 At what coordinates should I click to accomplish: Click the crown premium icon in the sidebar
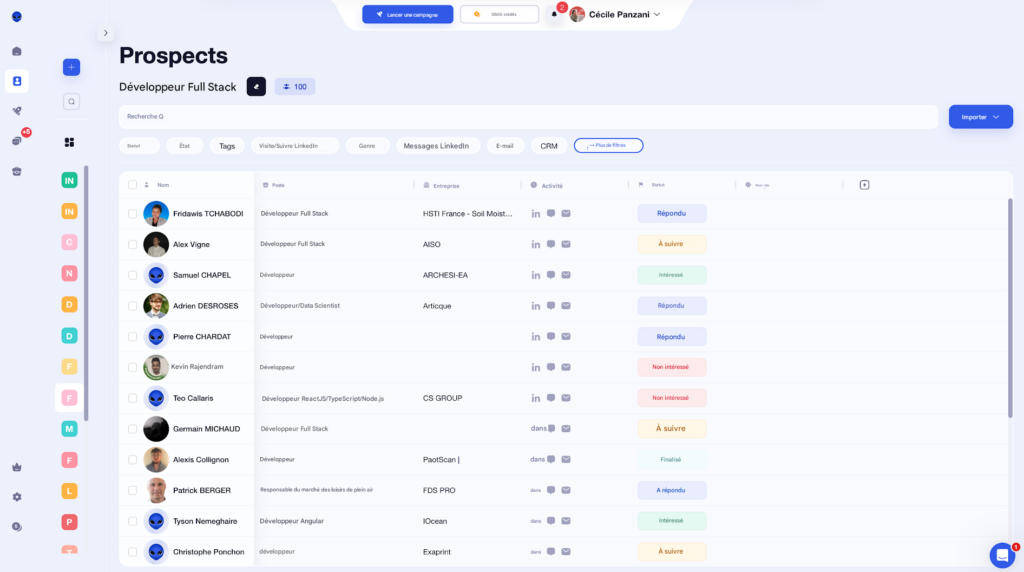coord(17,467)
